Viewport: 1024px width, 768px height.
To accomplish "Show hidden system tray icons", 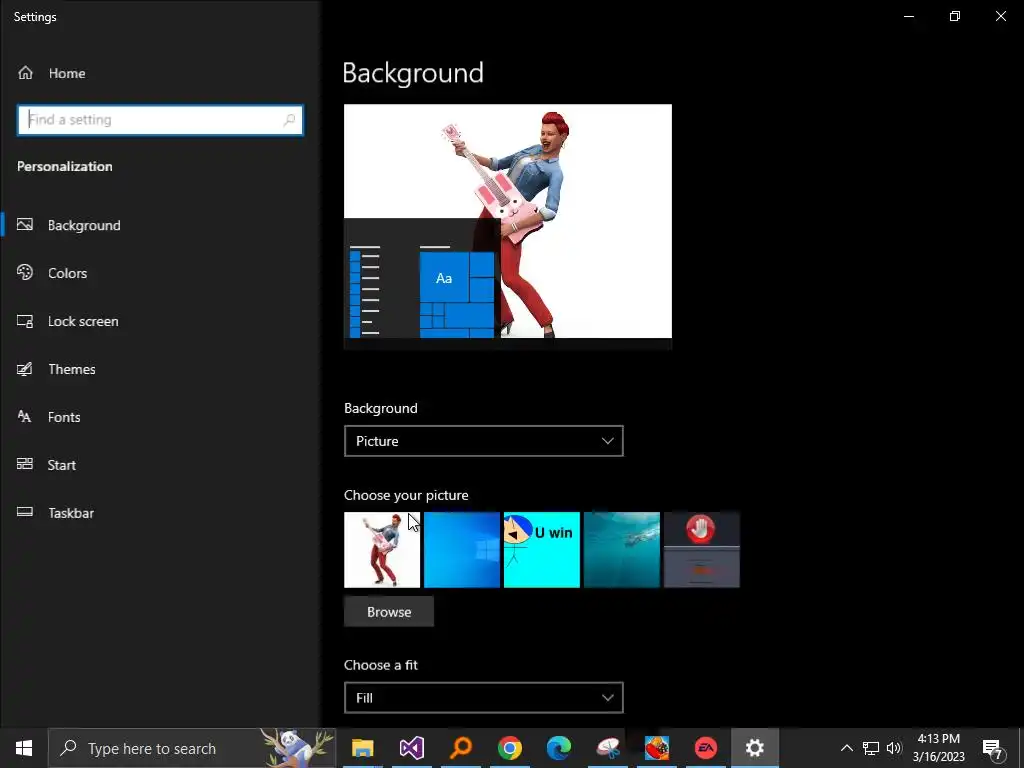I will click(846, 748).
